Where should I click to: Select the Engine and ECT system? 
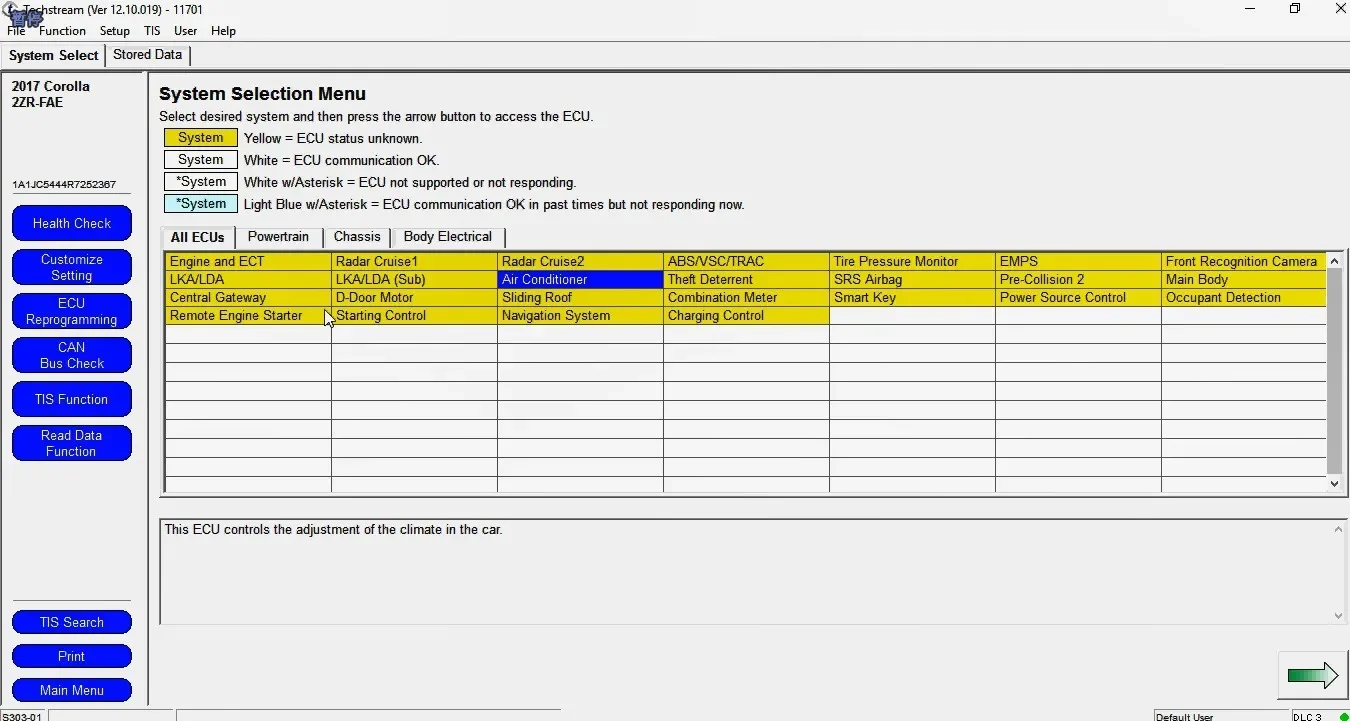tap(248, 261)
